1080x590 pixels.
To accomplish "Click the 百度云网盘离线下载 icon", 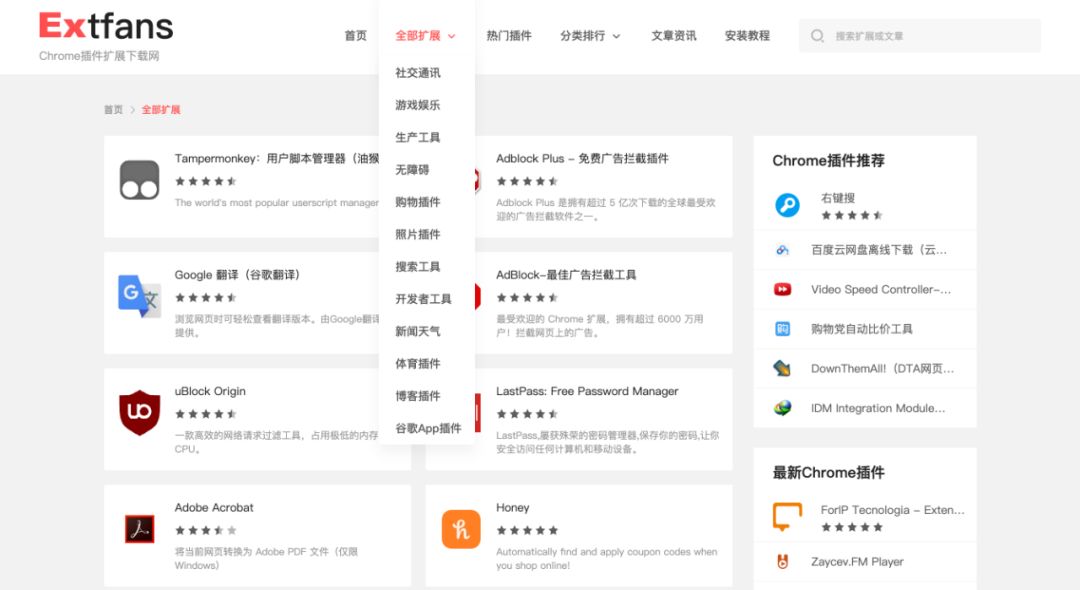I will point(782,250).
